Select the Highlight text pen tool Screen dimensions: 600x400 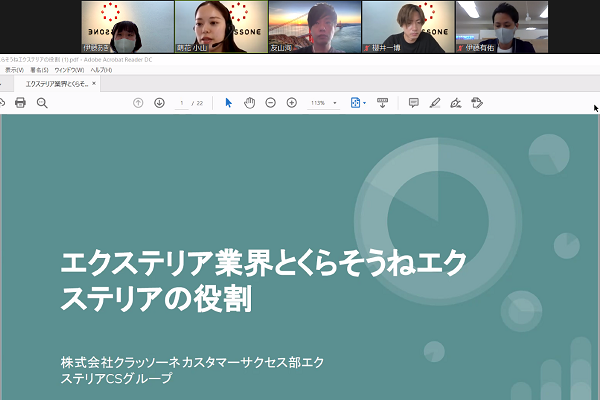point(435,103)
